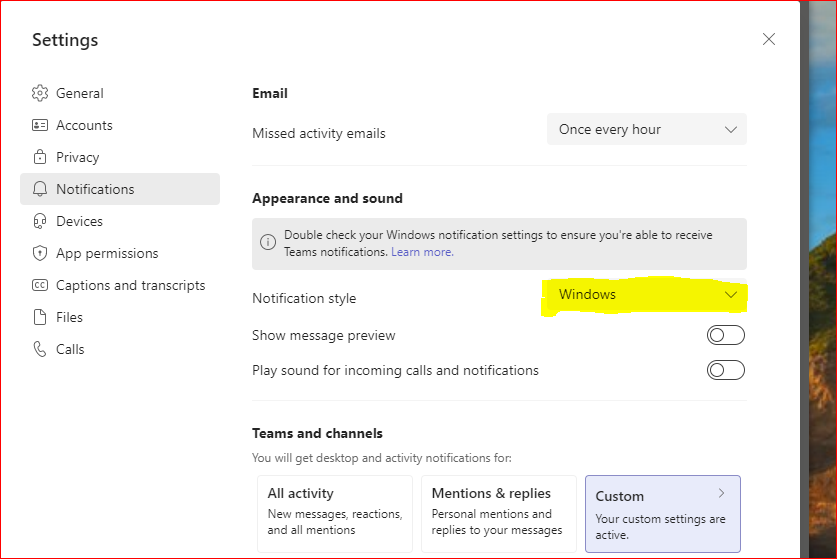Click the Missed activity emails label

319,133
